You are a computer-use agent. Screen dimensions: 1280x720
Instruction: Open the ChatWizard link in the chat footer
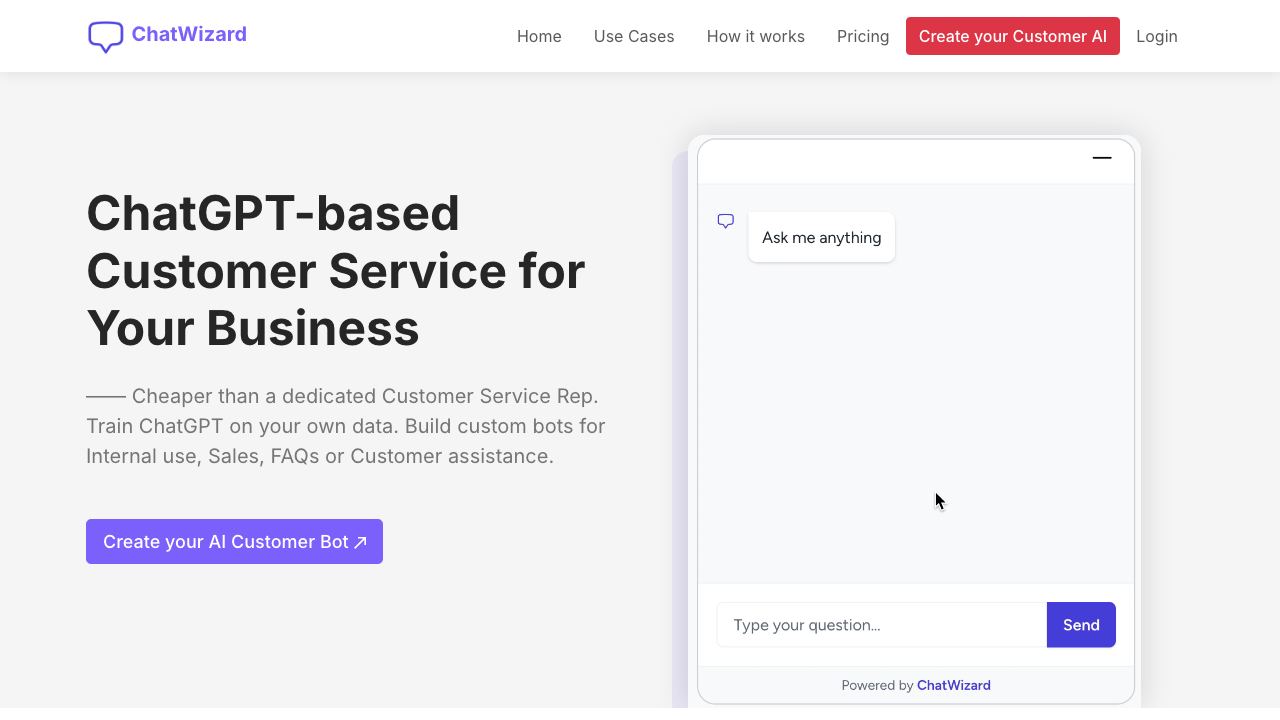[954, 685]
